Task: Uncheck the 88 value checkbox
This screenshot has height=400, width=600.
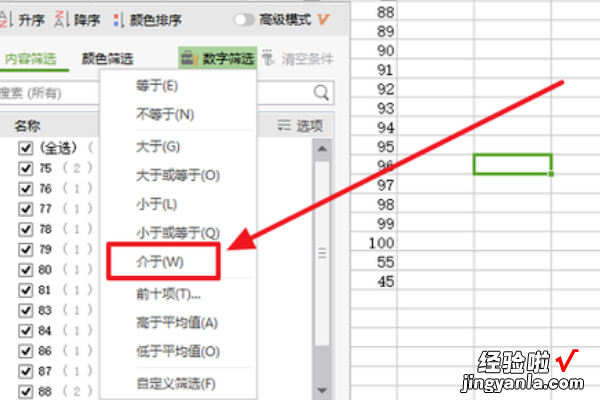Action: coord(26,391)
